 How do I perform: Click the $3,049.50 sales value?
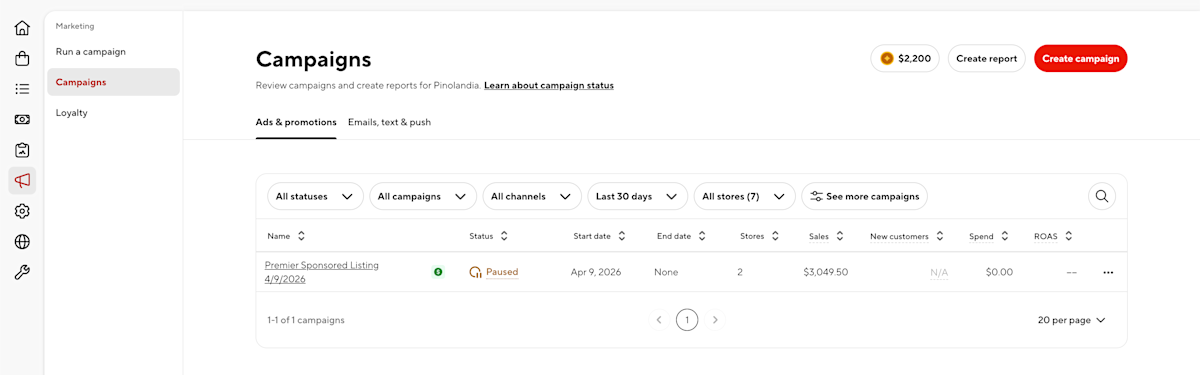pyautogui.click(x=825, y=272)
